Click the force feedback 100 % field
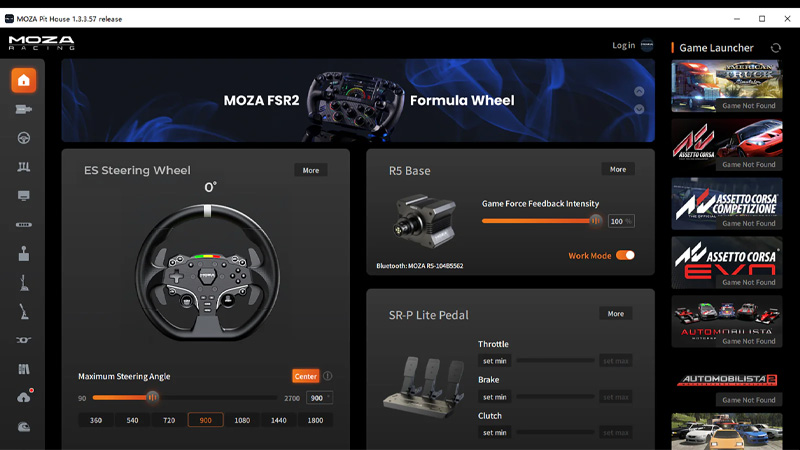 (621, 221)
